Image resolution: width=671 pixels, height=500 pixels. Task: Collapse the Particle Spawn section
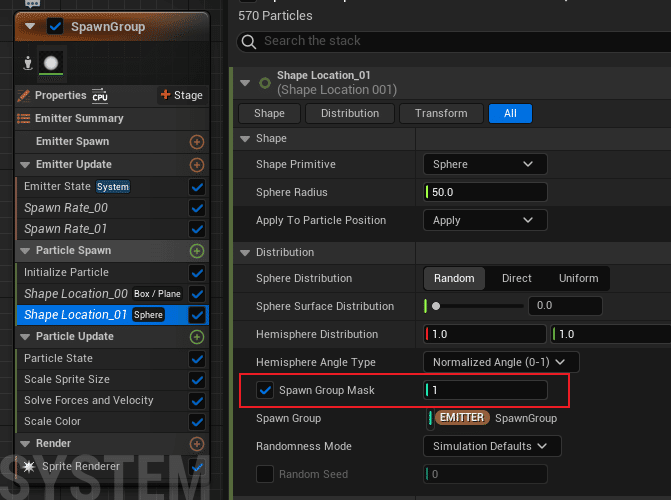[25, 251]
